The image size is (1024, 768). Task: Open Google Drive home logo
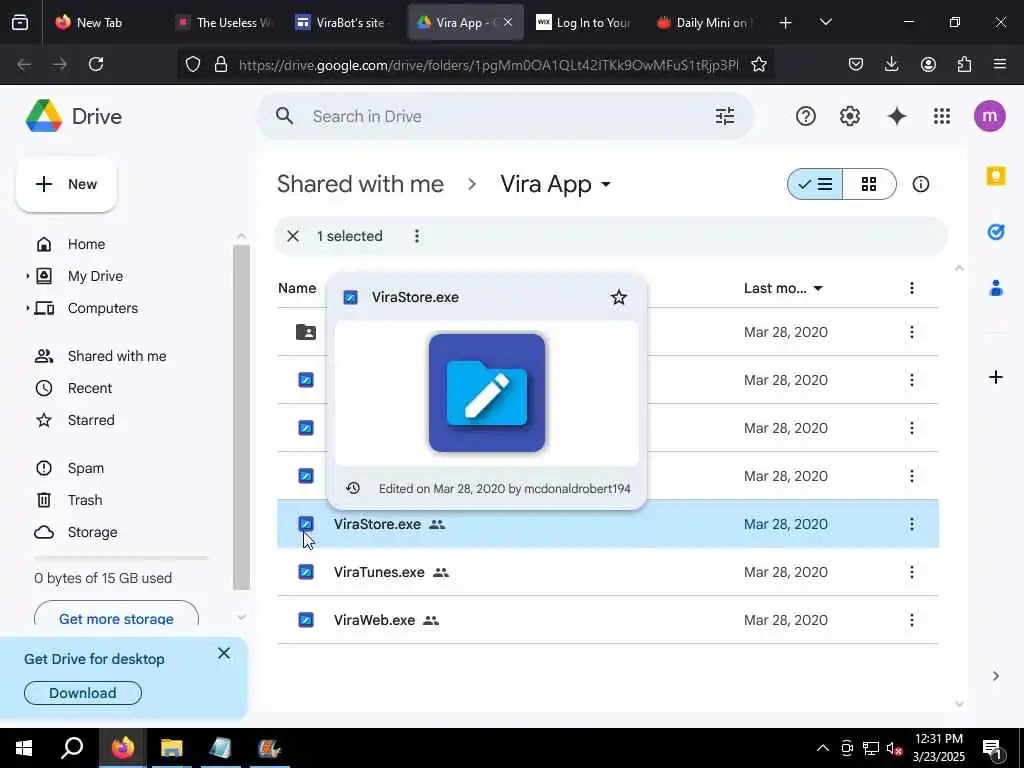click(74, 116)
